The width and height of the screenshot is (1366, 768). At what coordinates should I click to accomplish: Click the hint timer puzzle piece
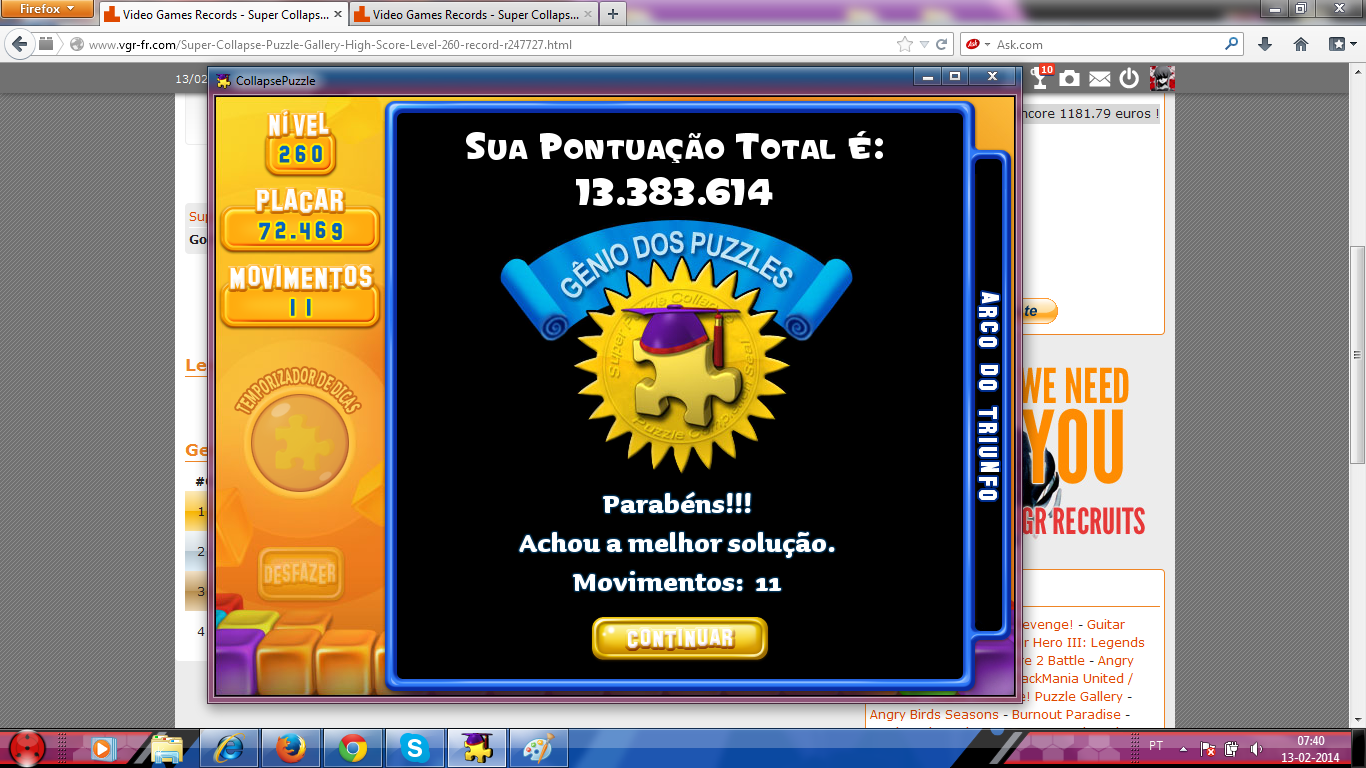point(299,442)
